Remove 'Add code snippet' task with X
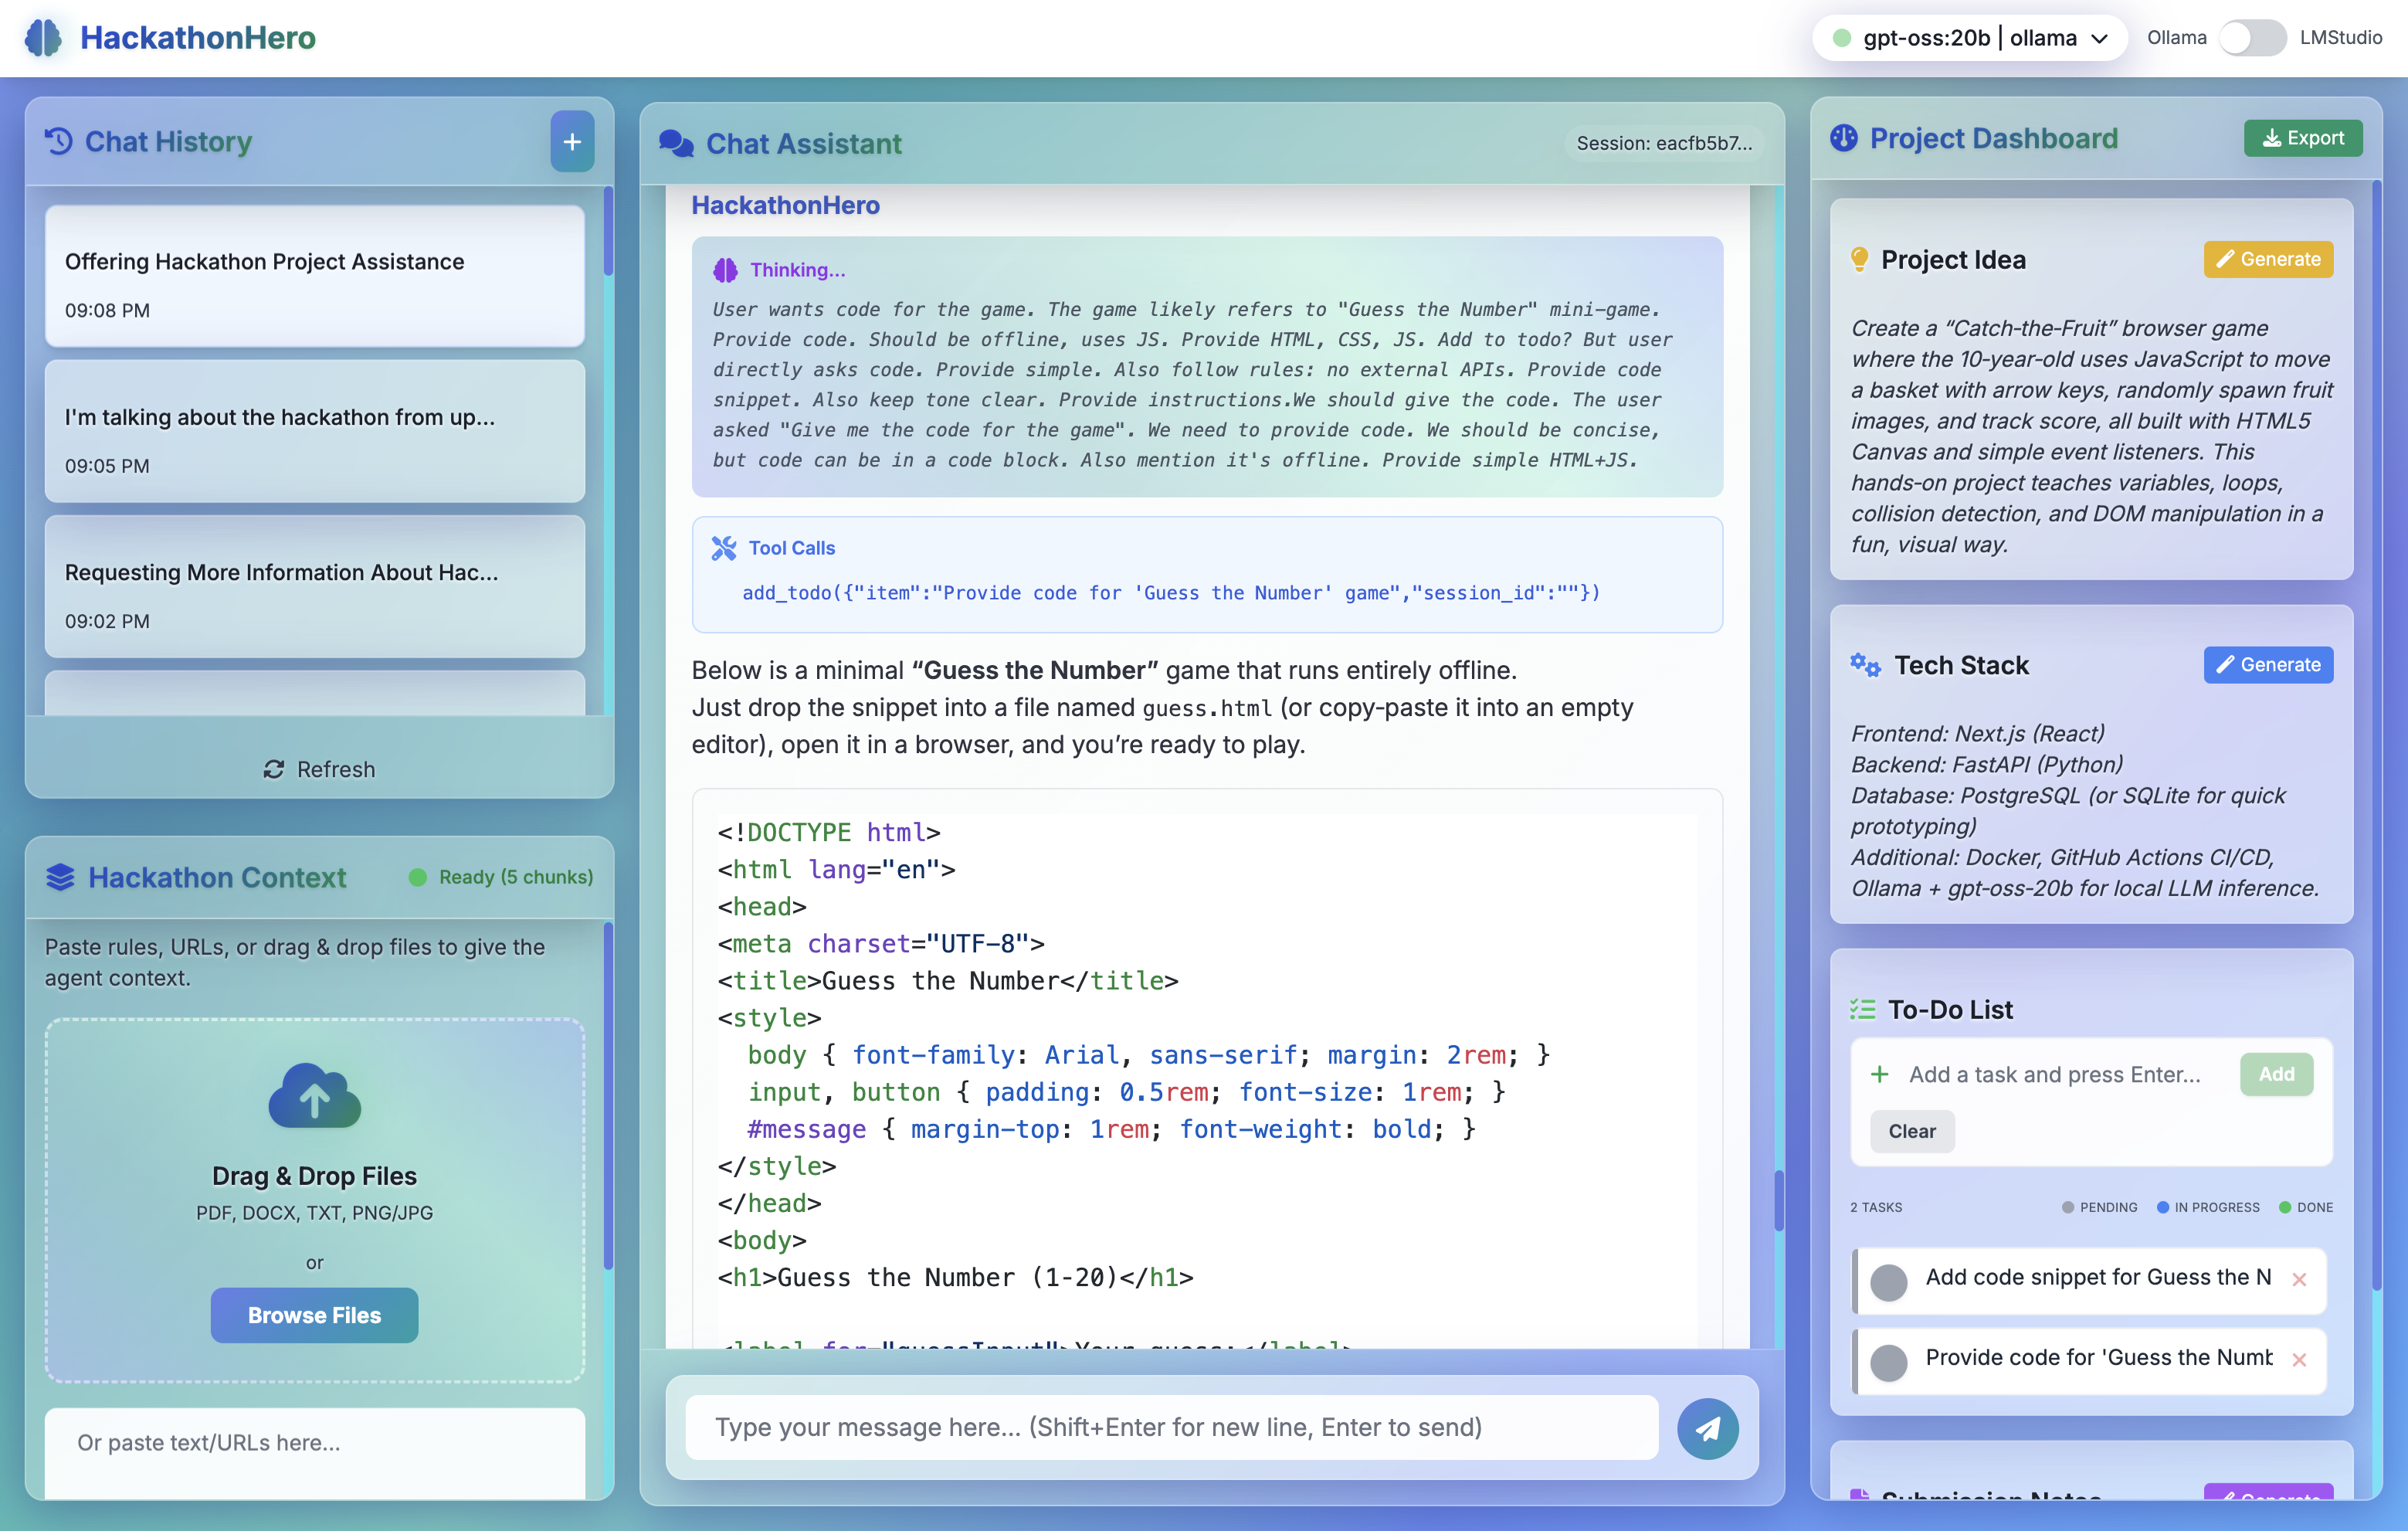Image resolution: width=2408 pixels, height=1531 pixels. coord(2299,1279)
